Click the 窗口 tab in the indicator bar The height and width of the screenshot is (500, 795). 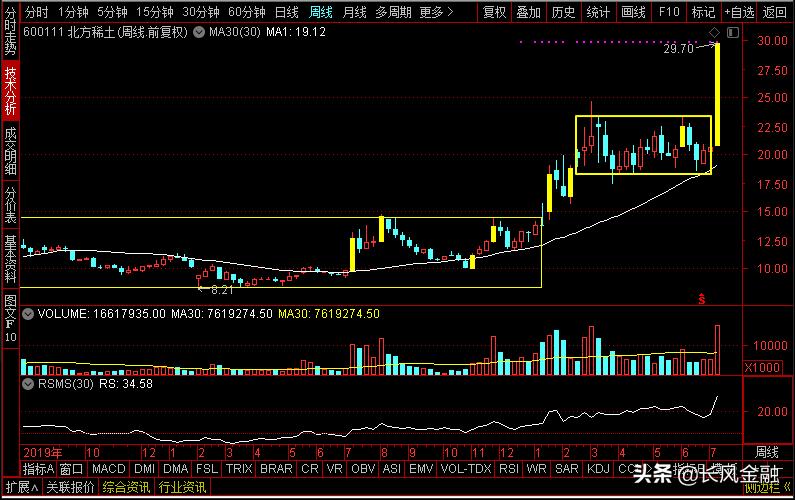tap(71, 469)
